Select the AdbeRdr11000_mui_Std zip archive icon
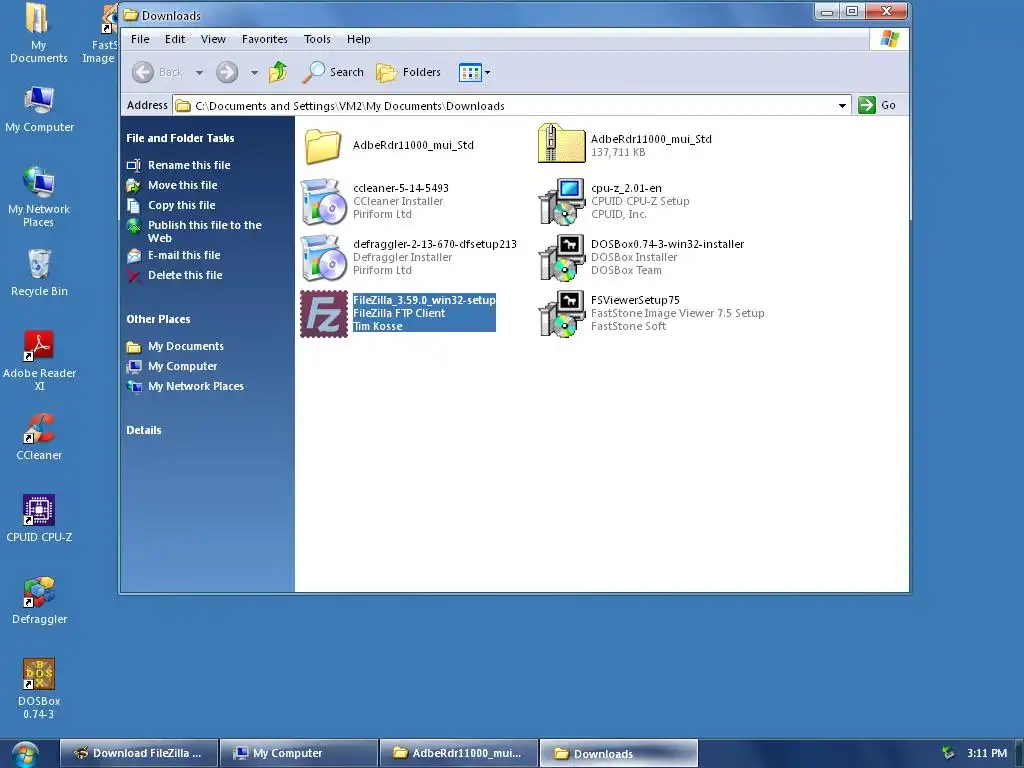 point(562,143)
